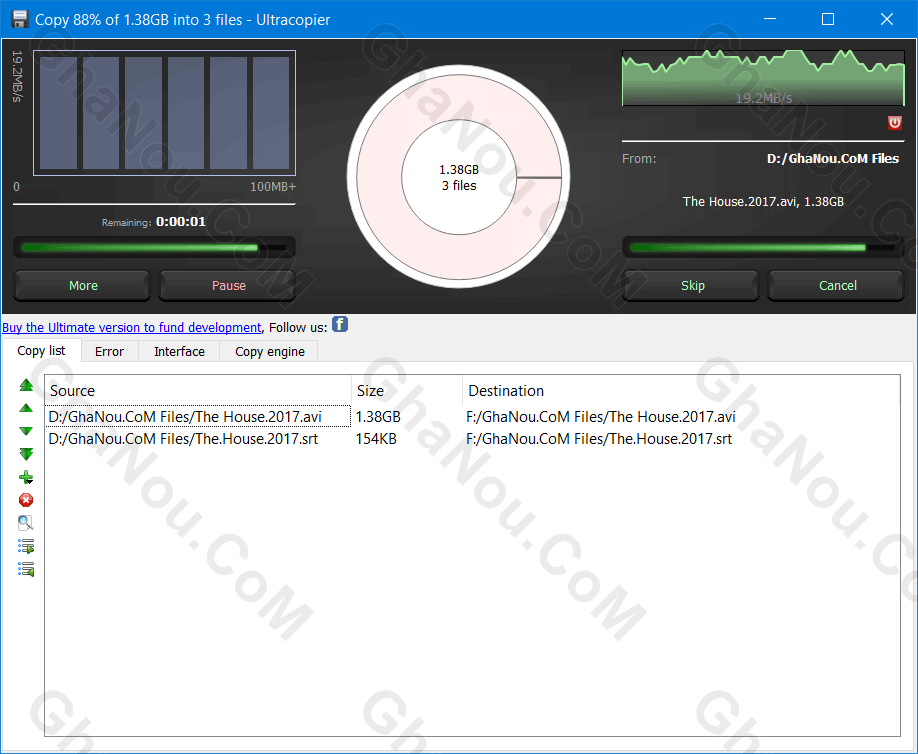Screen dimensions: 918x754
Task: Click the 1.38GB size cell
Action: pyautogui.click(x=378, y=417)
